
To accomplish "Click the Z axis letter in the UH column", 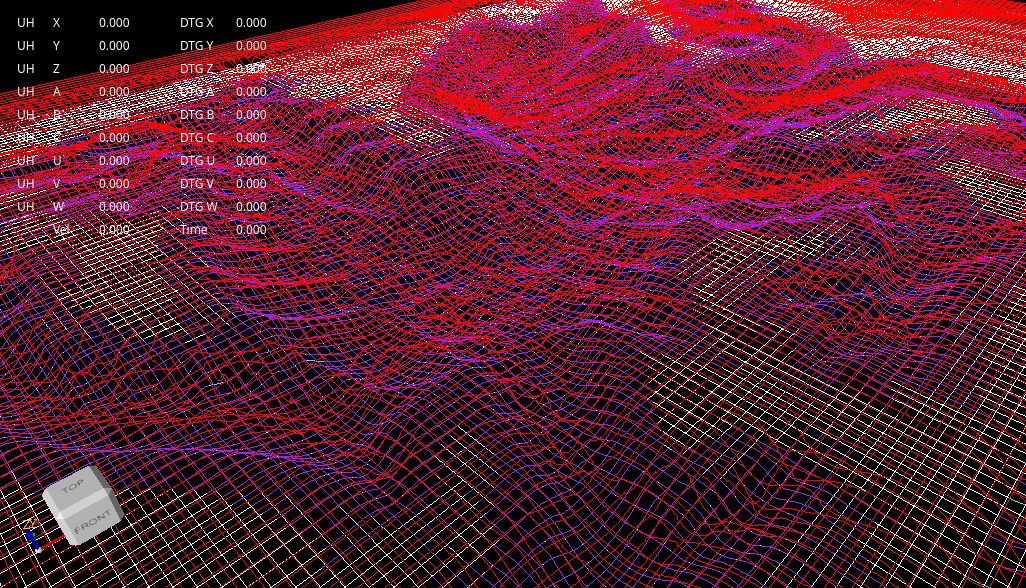I will [56, 69].
